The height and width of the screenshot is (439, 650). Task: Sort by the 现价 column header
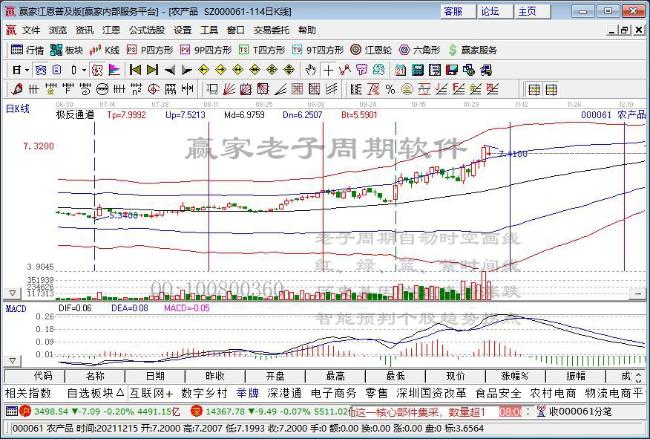coord(455,376)
